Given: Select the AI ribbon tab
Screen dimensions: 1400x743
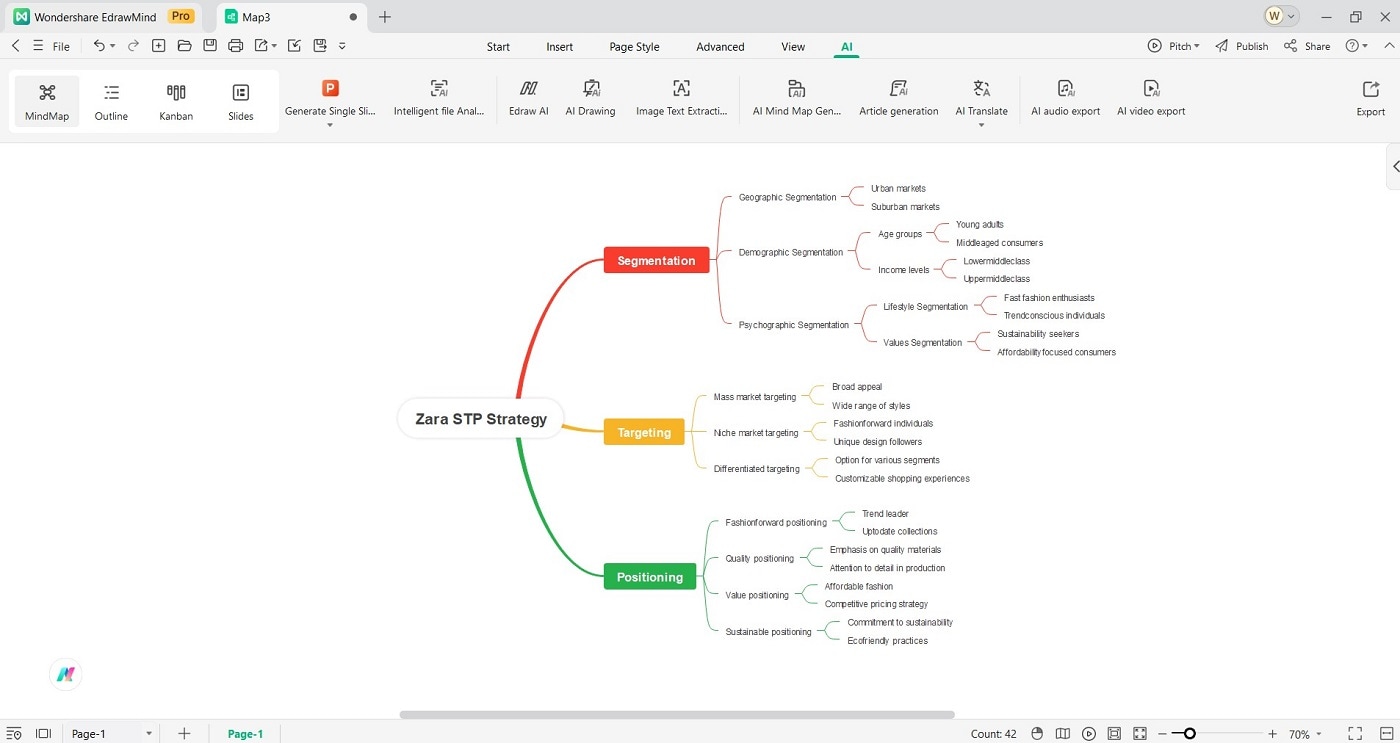Looking at the screenshot, I should [x=847, y=47].
